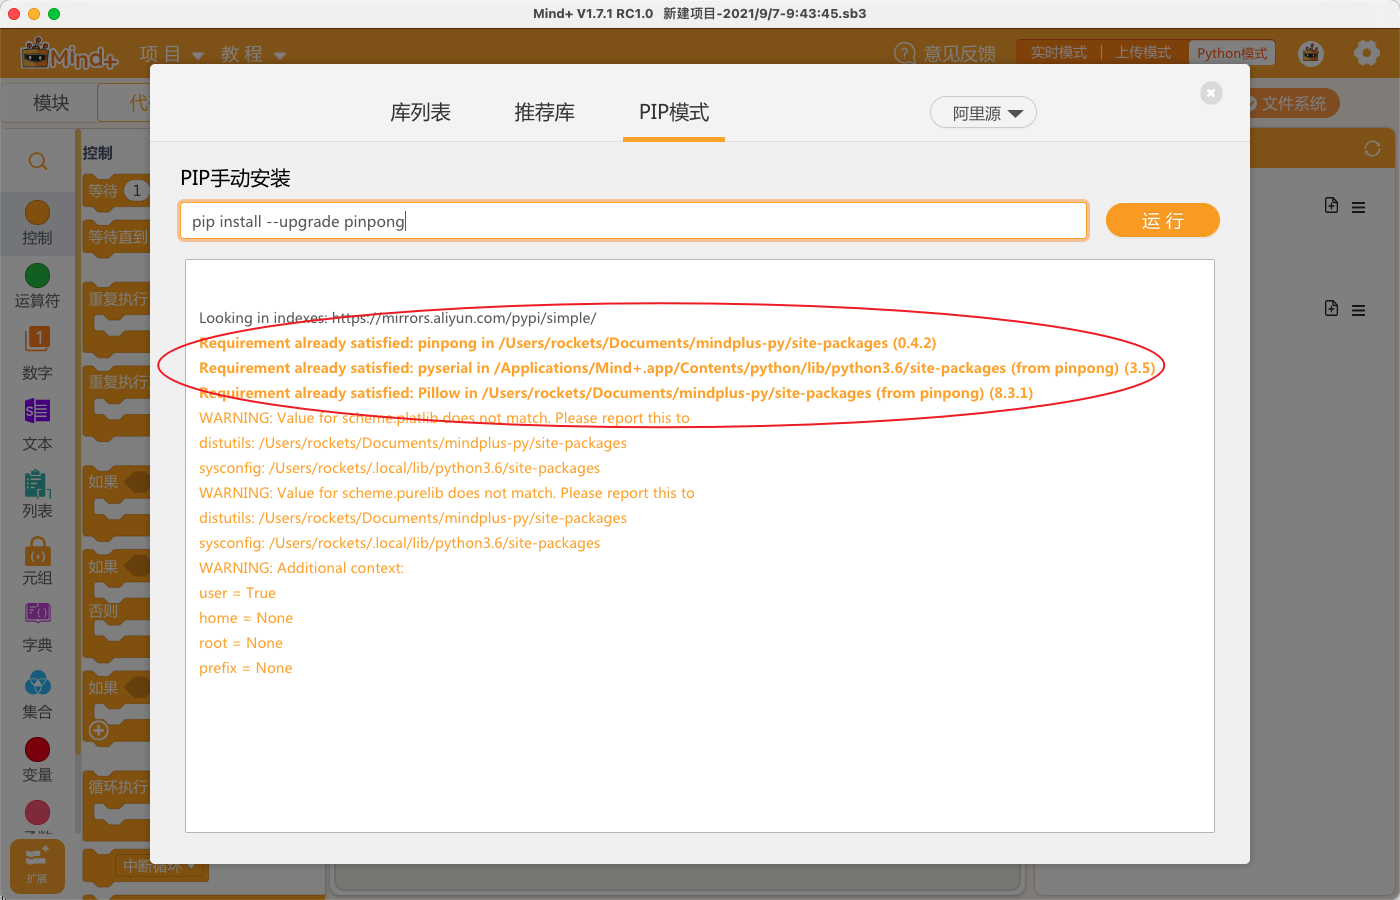Viewport: 1400px width, 900px height.
Task: Run the pip install command
Action: point(1162,221)
